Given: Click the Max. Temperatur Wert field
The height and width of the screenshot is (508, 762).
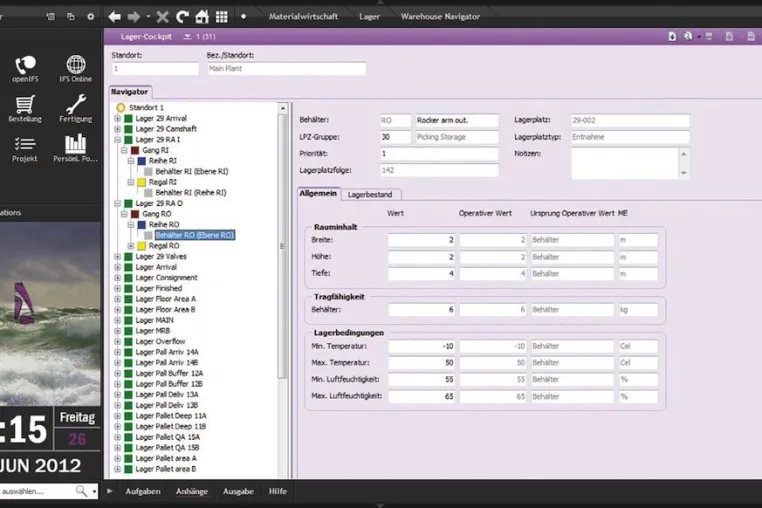Looking at the screenshot, I should coord(421,363).
